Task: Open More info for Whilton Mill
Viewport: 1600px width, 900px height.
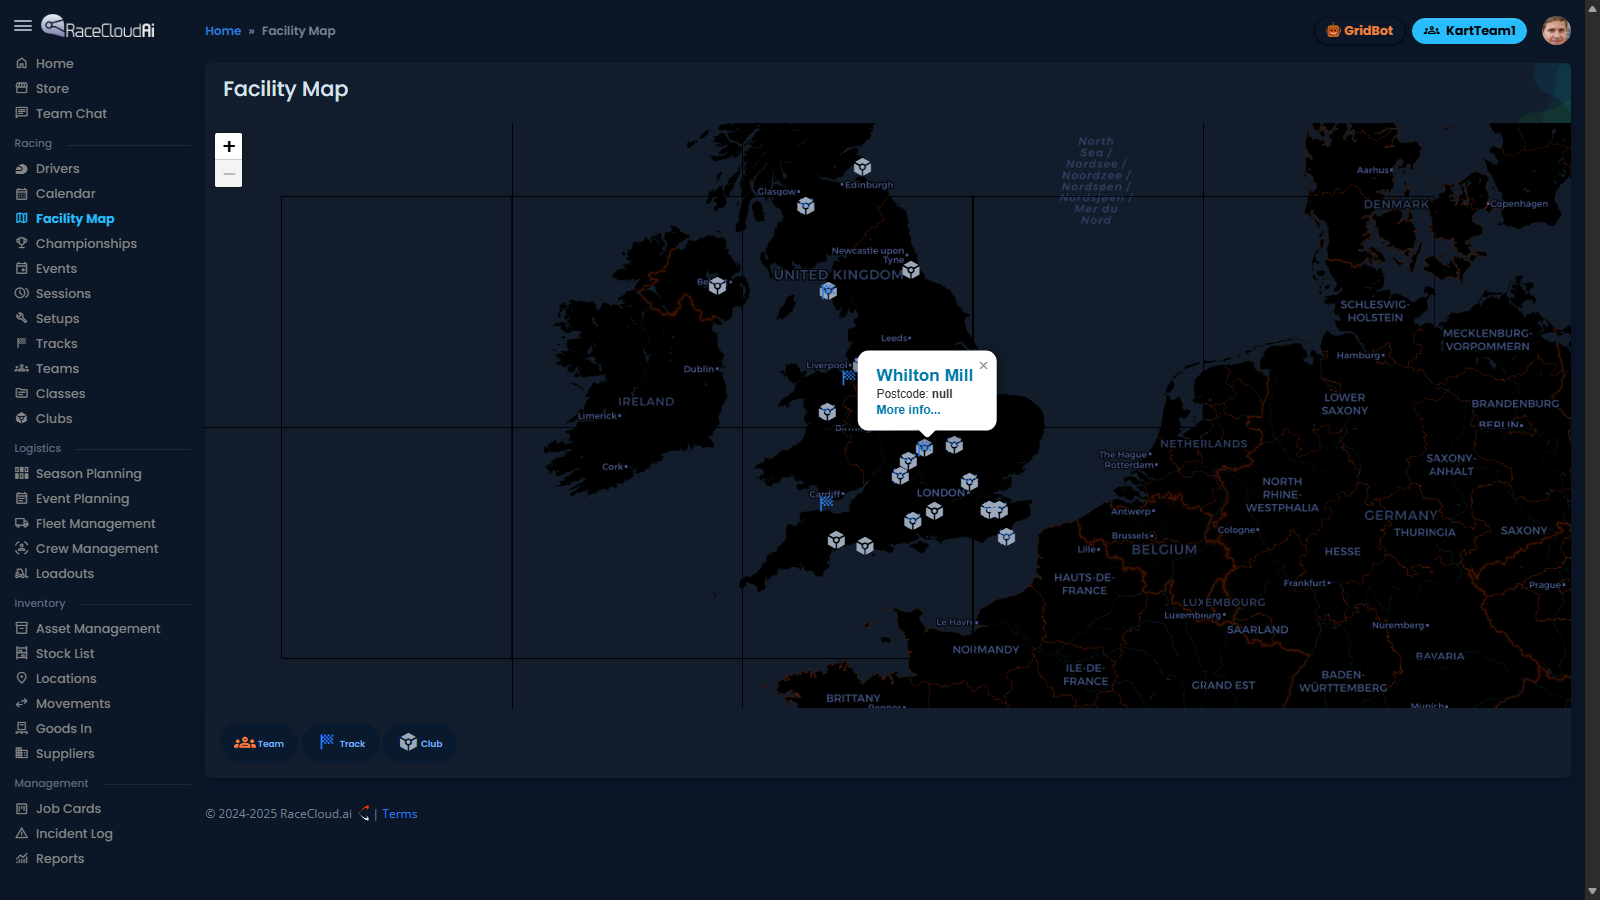Action: click(x=908, y=410)
